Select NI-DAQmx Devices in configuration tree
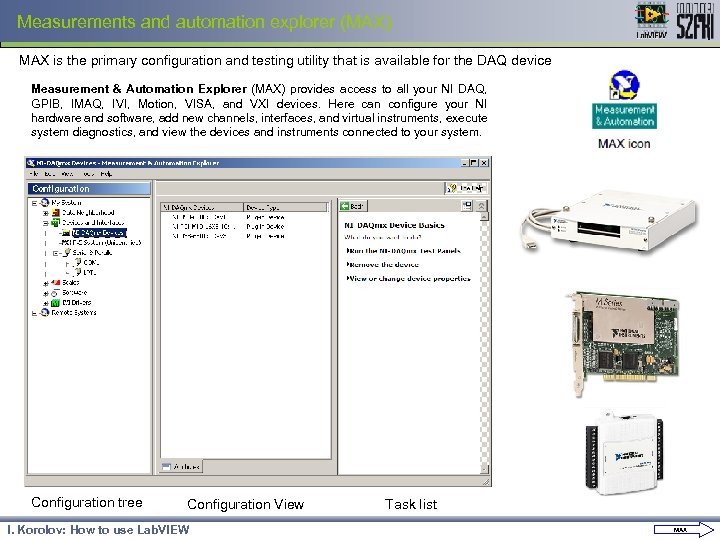The height and width of the screenshot is (540, 720). pos(99,233)
